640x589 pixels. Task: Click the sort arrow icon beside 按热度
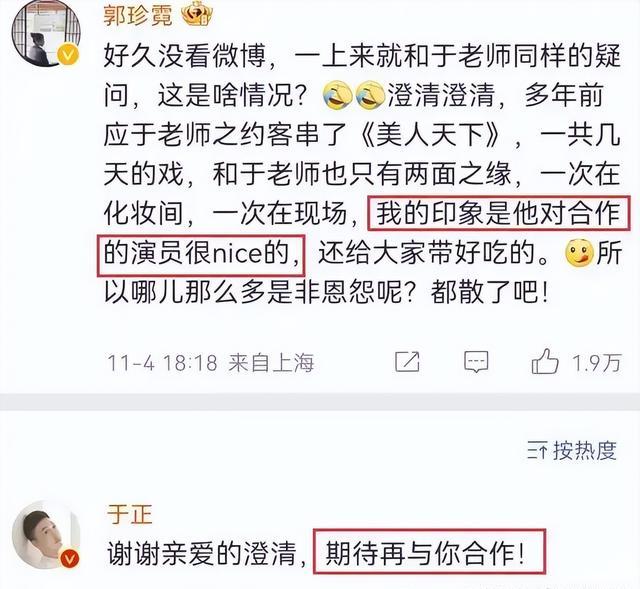[x=537, y=451]
